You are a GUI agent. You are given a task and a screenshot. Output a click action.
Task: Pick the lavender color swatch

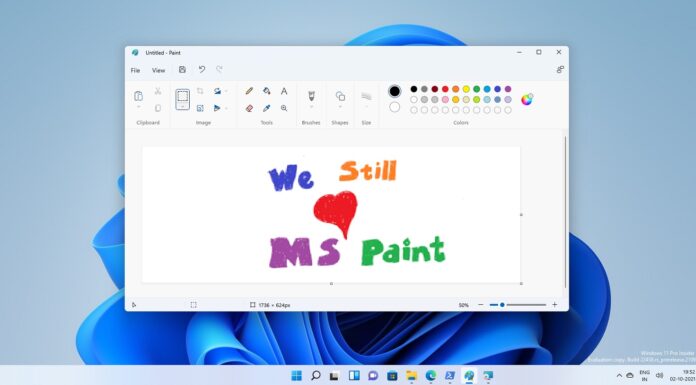pyautogui.click(x=508, y=99)
